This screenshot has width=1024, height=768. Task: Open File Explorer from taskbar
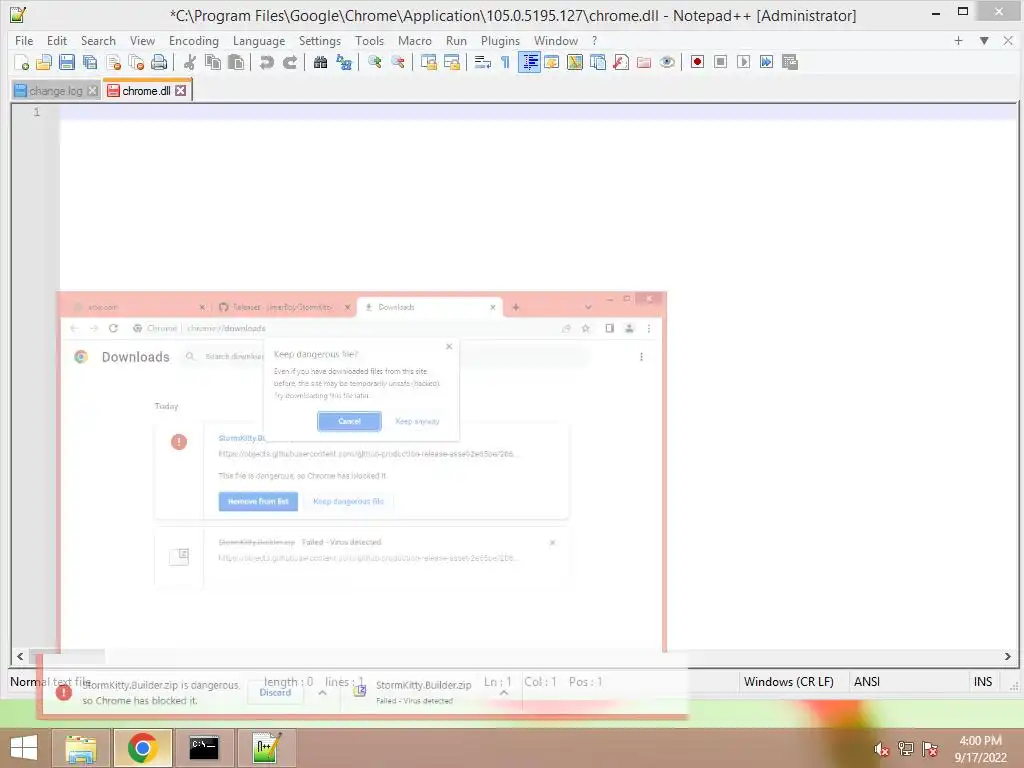tap(80, 748)
